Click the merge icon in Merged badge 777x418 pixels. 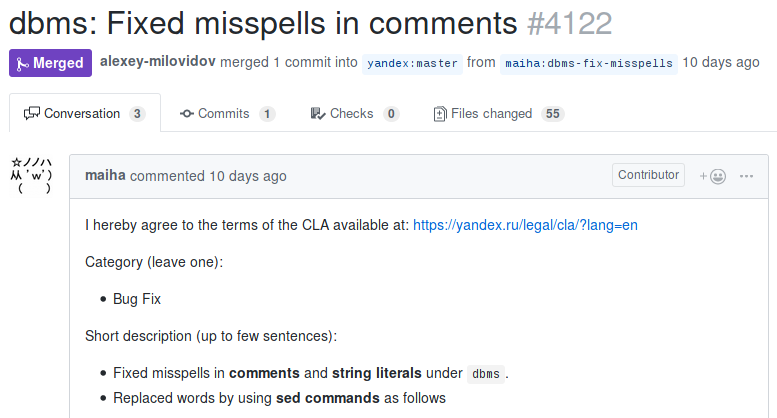22,63
